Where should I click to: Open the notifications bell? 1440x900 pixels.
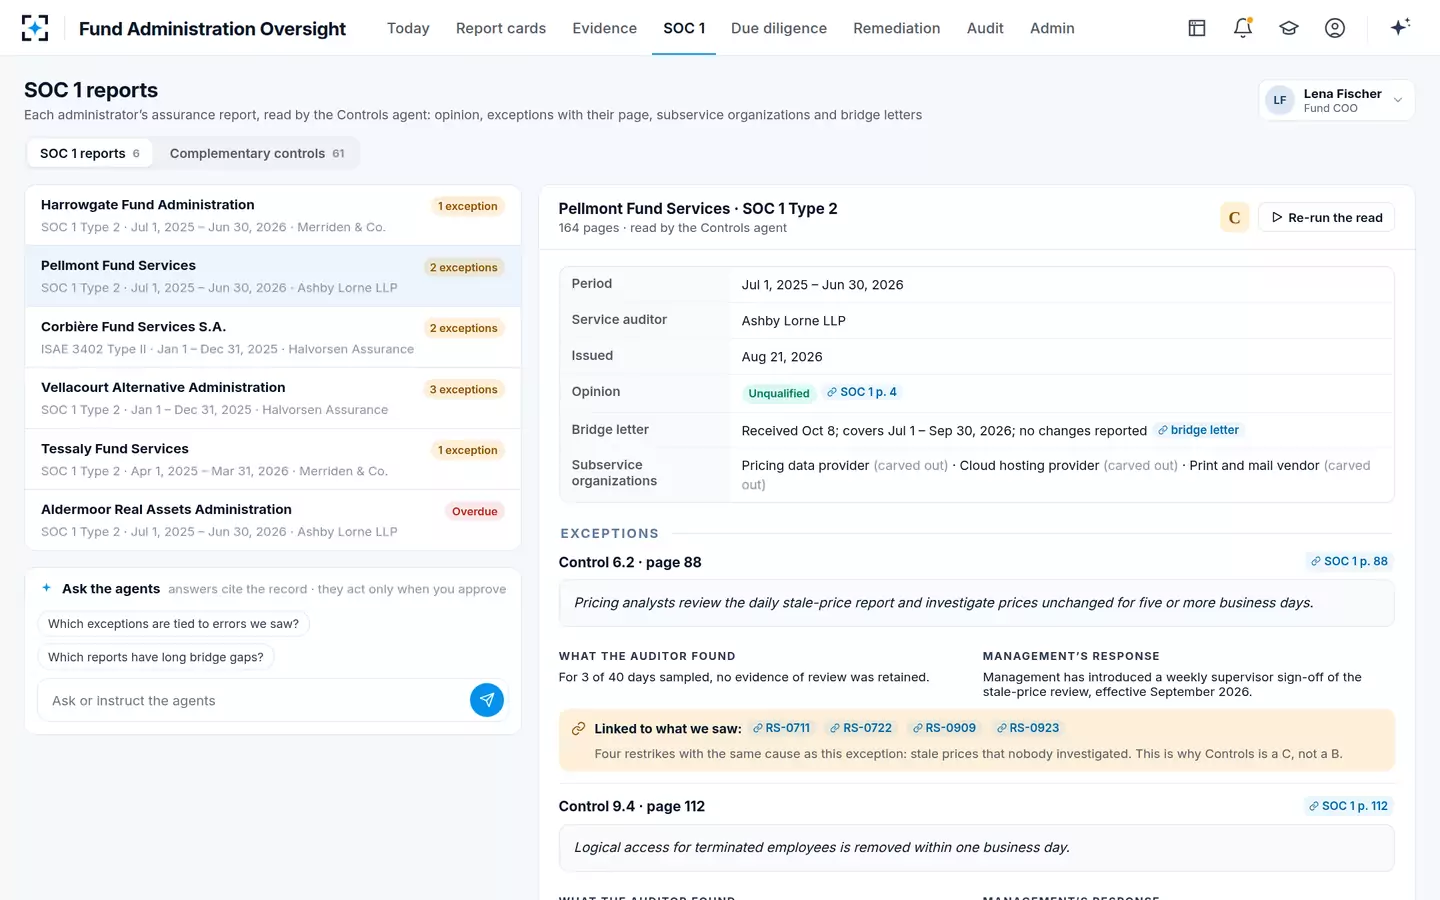pyautogui.click(x=1243, y=28)
